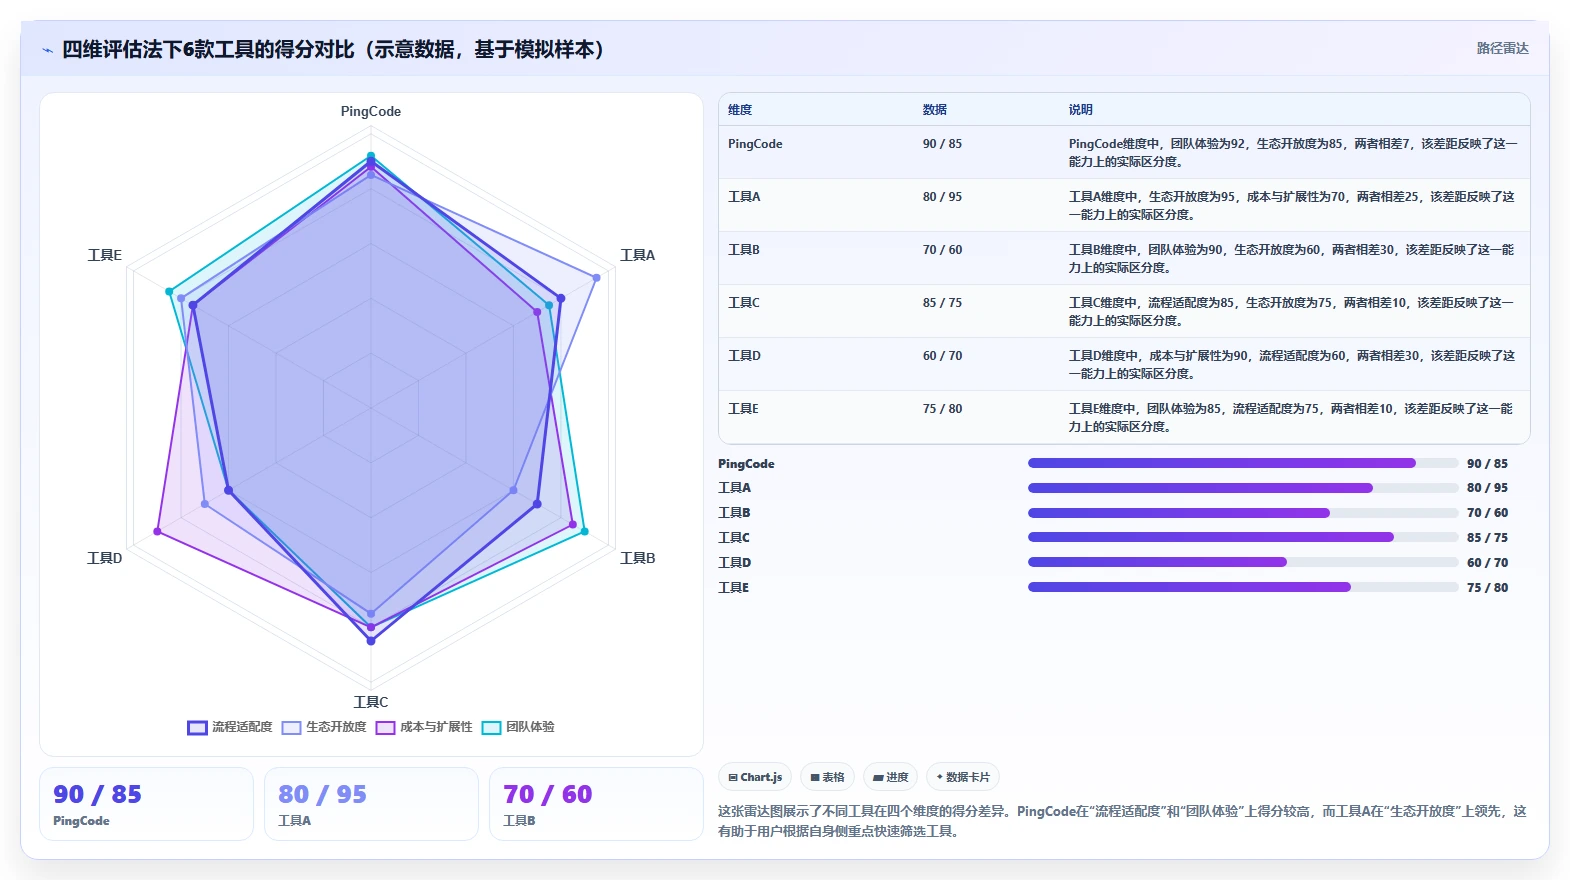Screen dimensions: 1570x880
Task: Toggle the 流程适配度 legend item
Action: tap(230, 727)
